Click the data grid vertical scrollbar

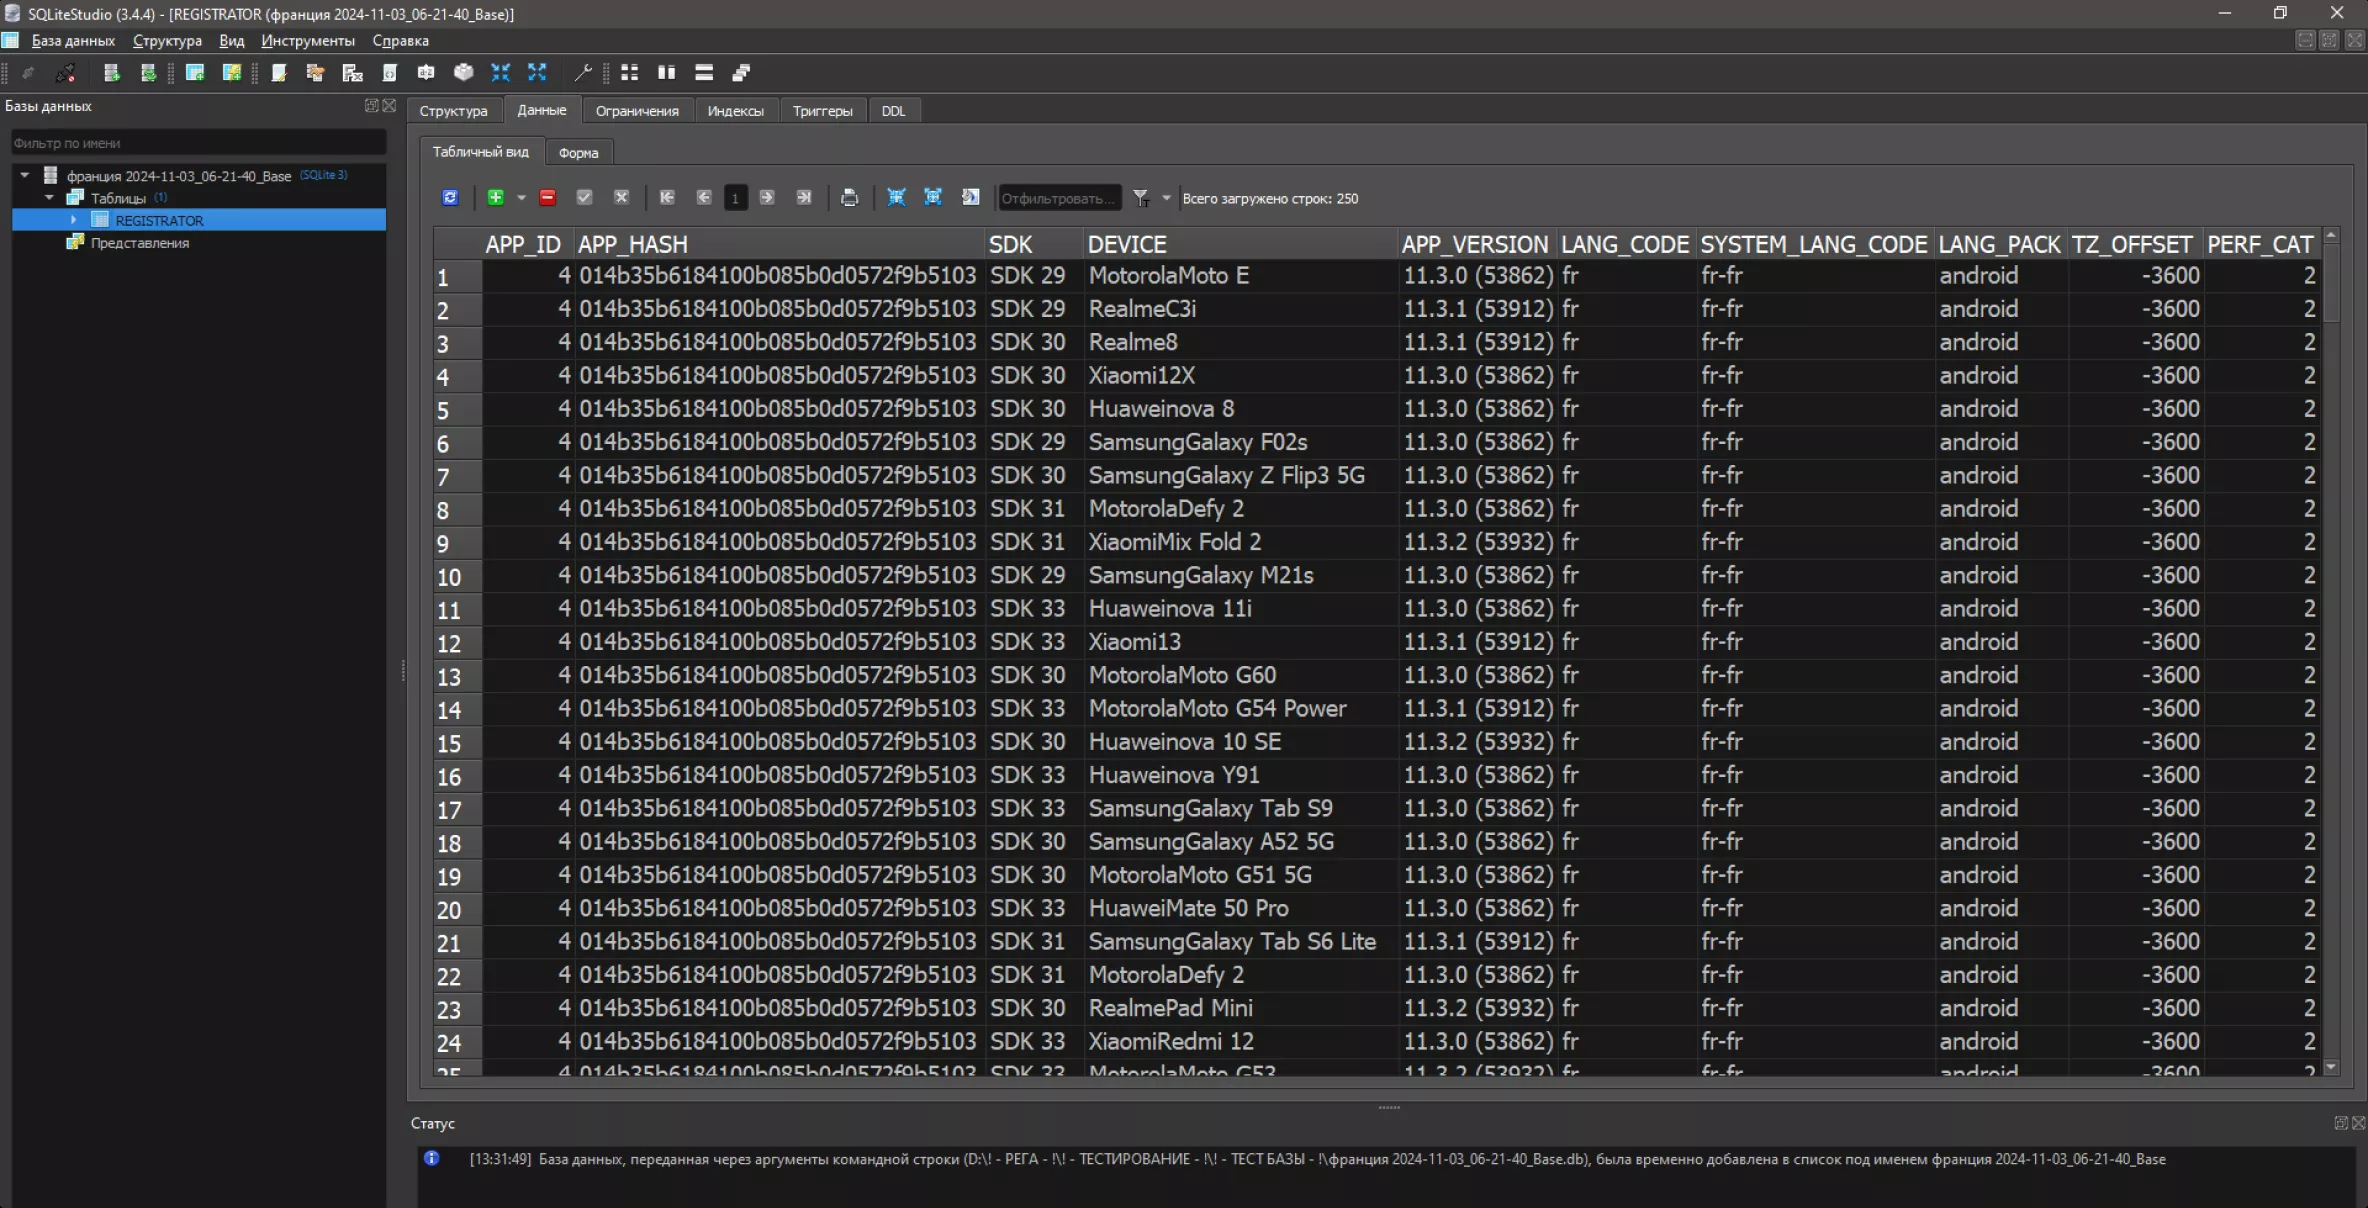(x=2331, y=652)
